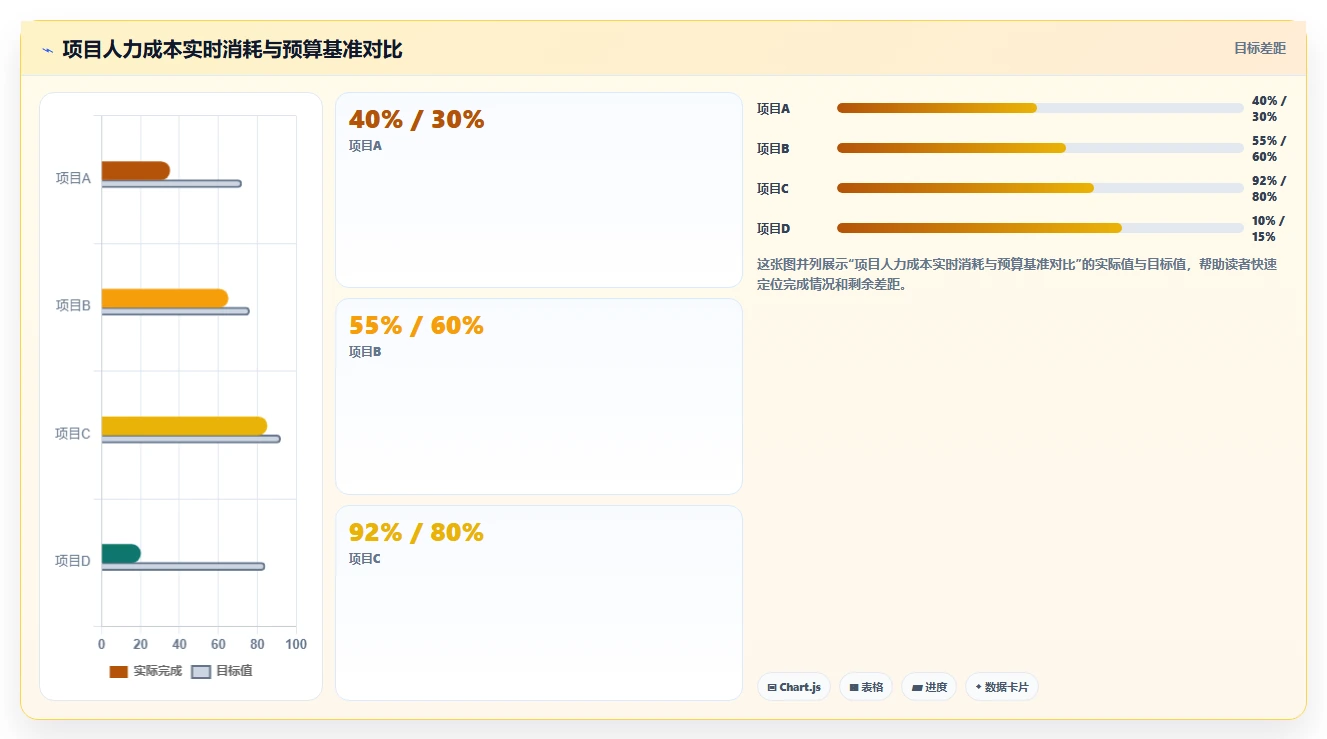
Task: Click the Chart.js tag chip
Action: (x=794, y=687)
